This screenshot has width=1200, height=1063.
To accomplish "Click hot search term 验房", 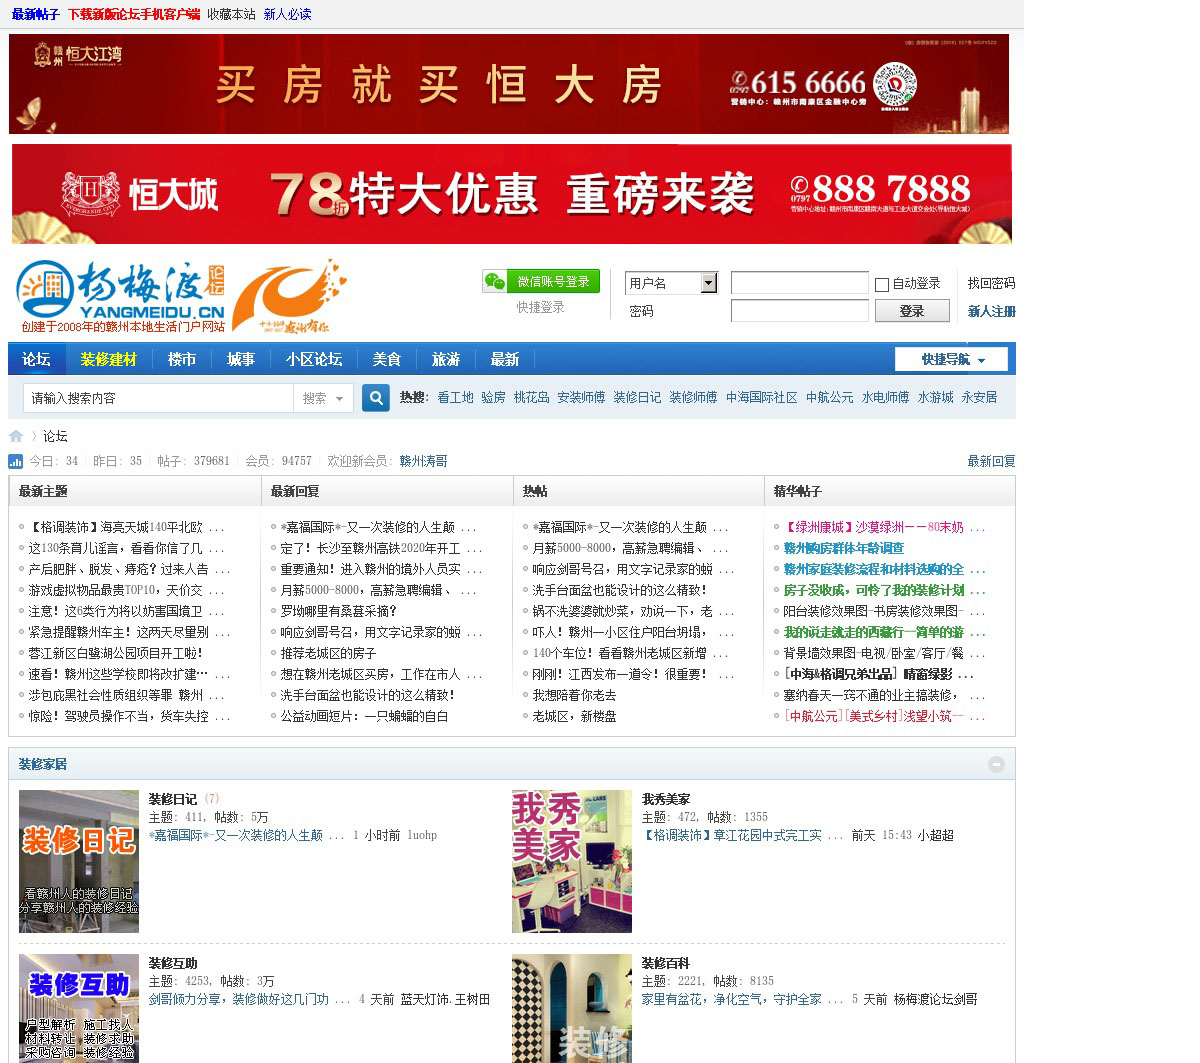I will (x=493, y=398).
